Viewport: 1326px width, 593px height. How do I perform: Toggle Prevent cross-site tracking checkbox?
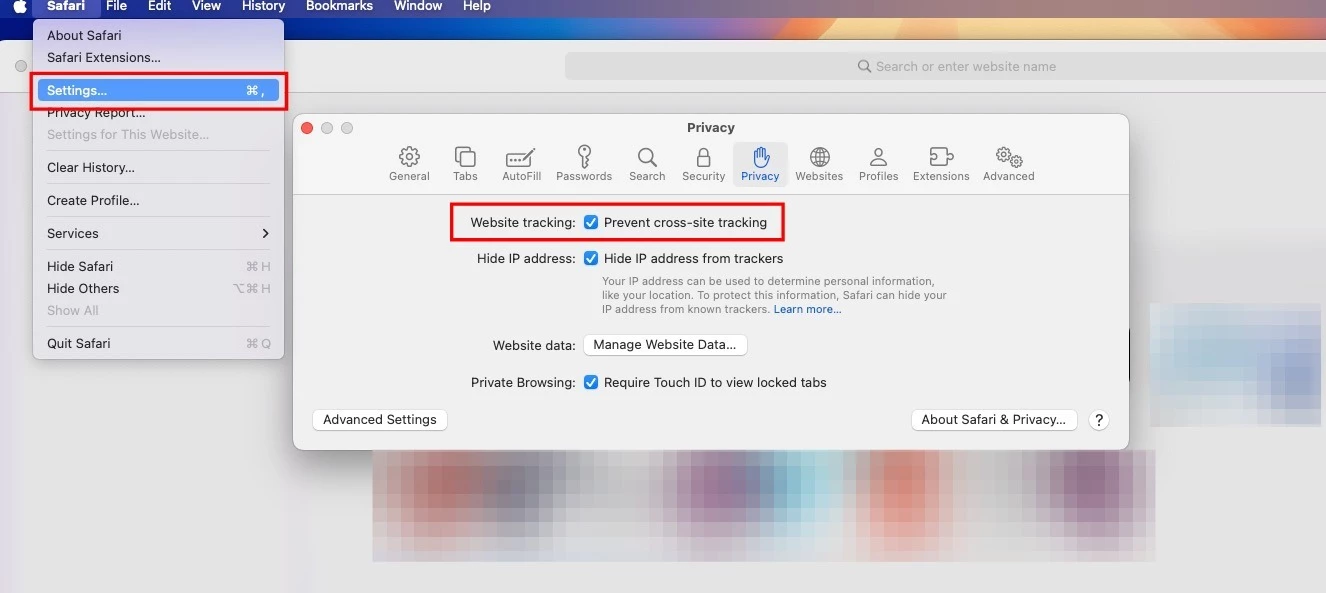pyautogui.click(x=591, y=223)
